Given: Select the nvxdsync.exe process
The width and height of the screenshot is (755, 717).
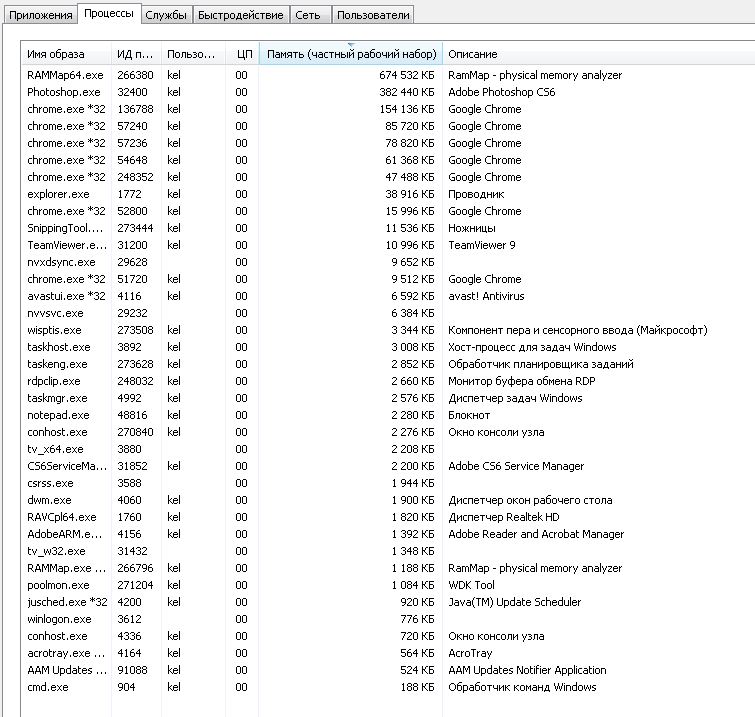Looking at the screenshot, I should tap(388, 262).
